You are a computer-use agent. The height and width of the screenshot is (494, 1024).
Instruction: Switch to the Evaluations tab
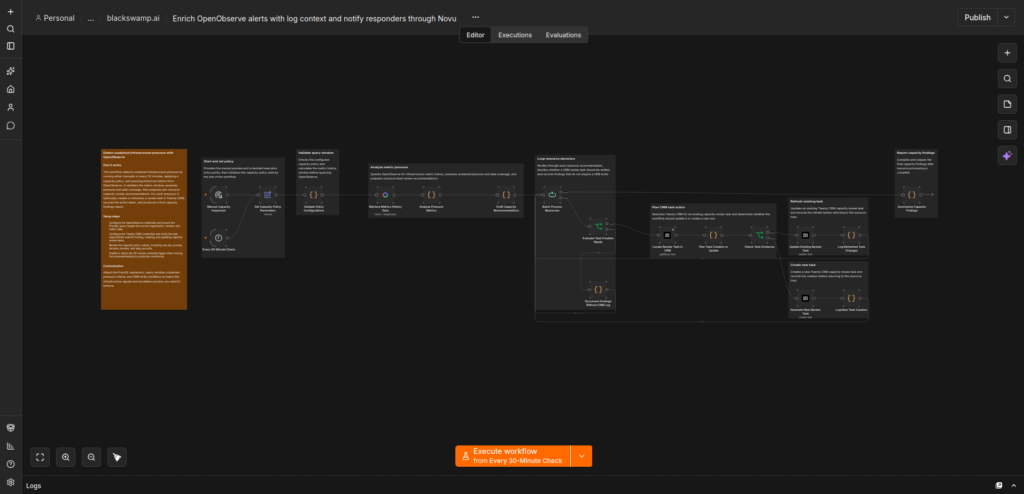(x=563, y=35)
